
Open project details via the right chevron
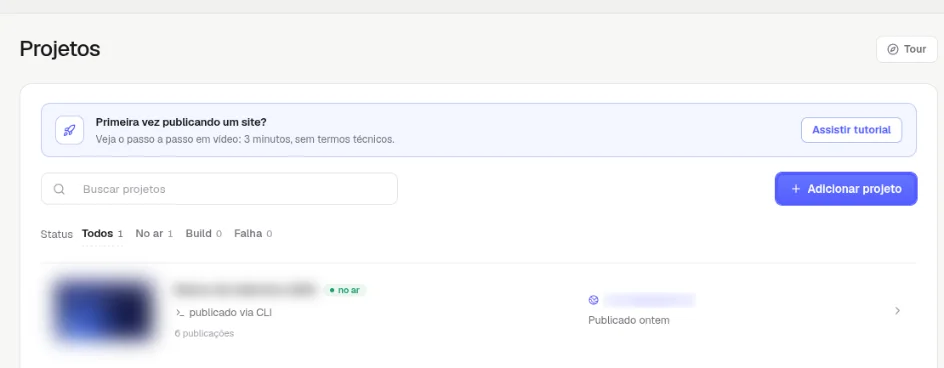tap(897, 311)
